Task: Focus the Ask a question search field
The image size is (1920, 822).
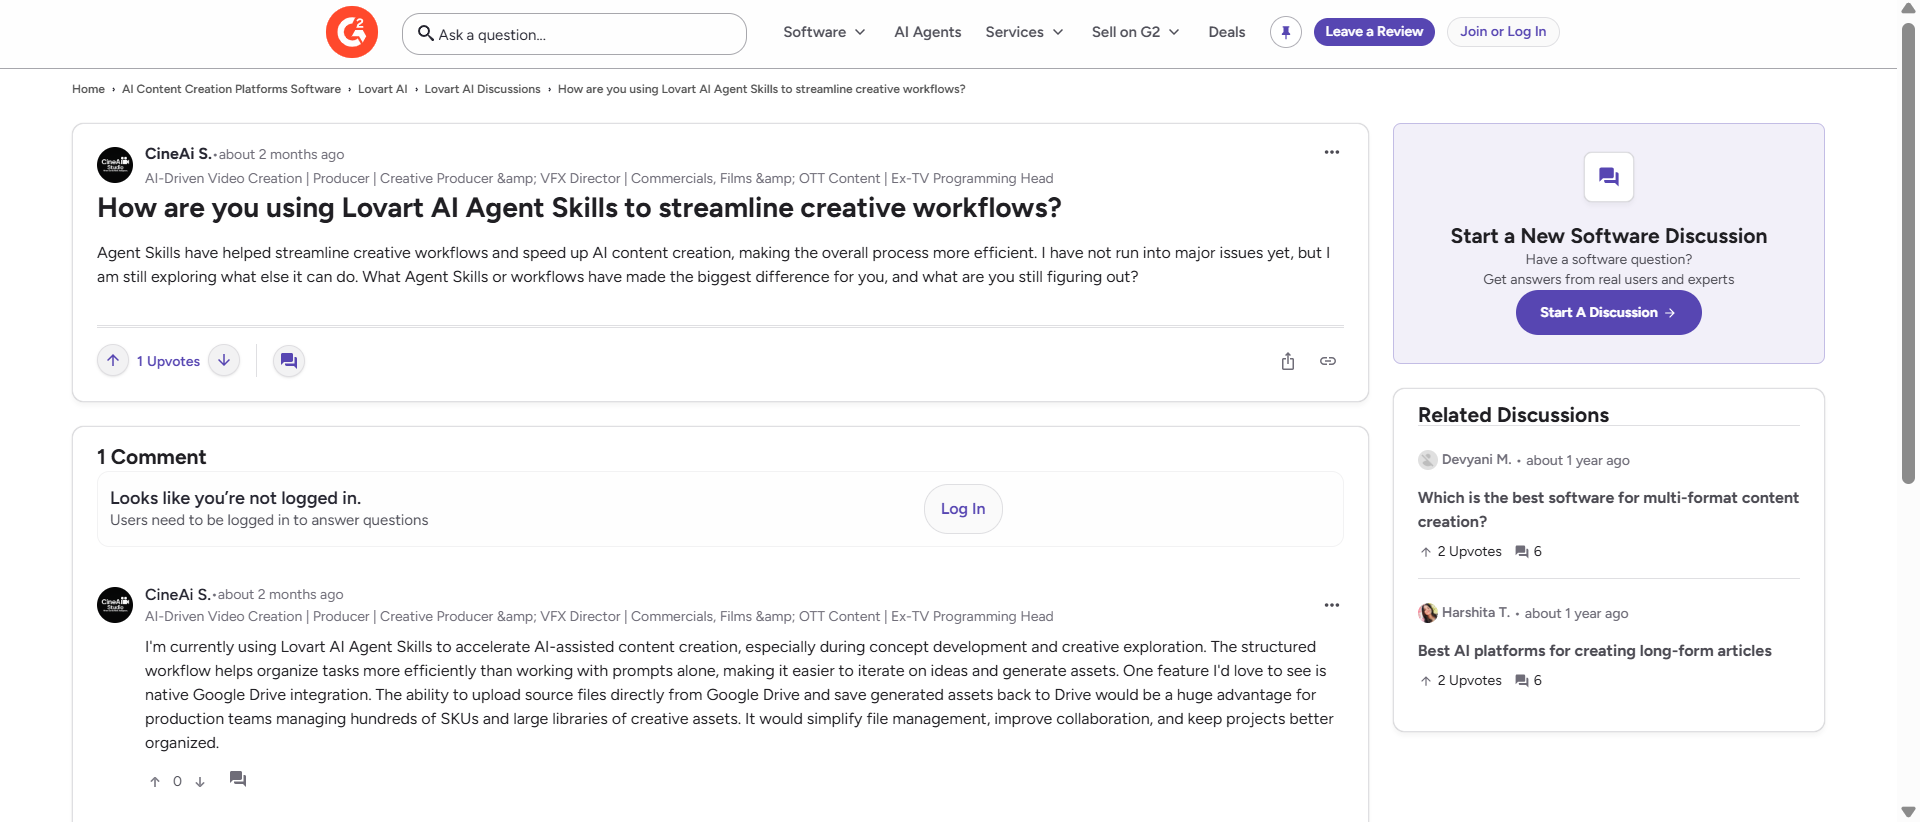Action: 574,34
